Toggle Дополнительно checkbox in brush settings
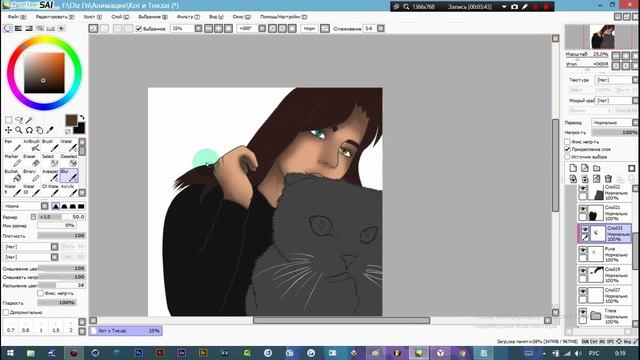This screenshot has width=640, height=360. 6,312
